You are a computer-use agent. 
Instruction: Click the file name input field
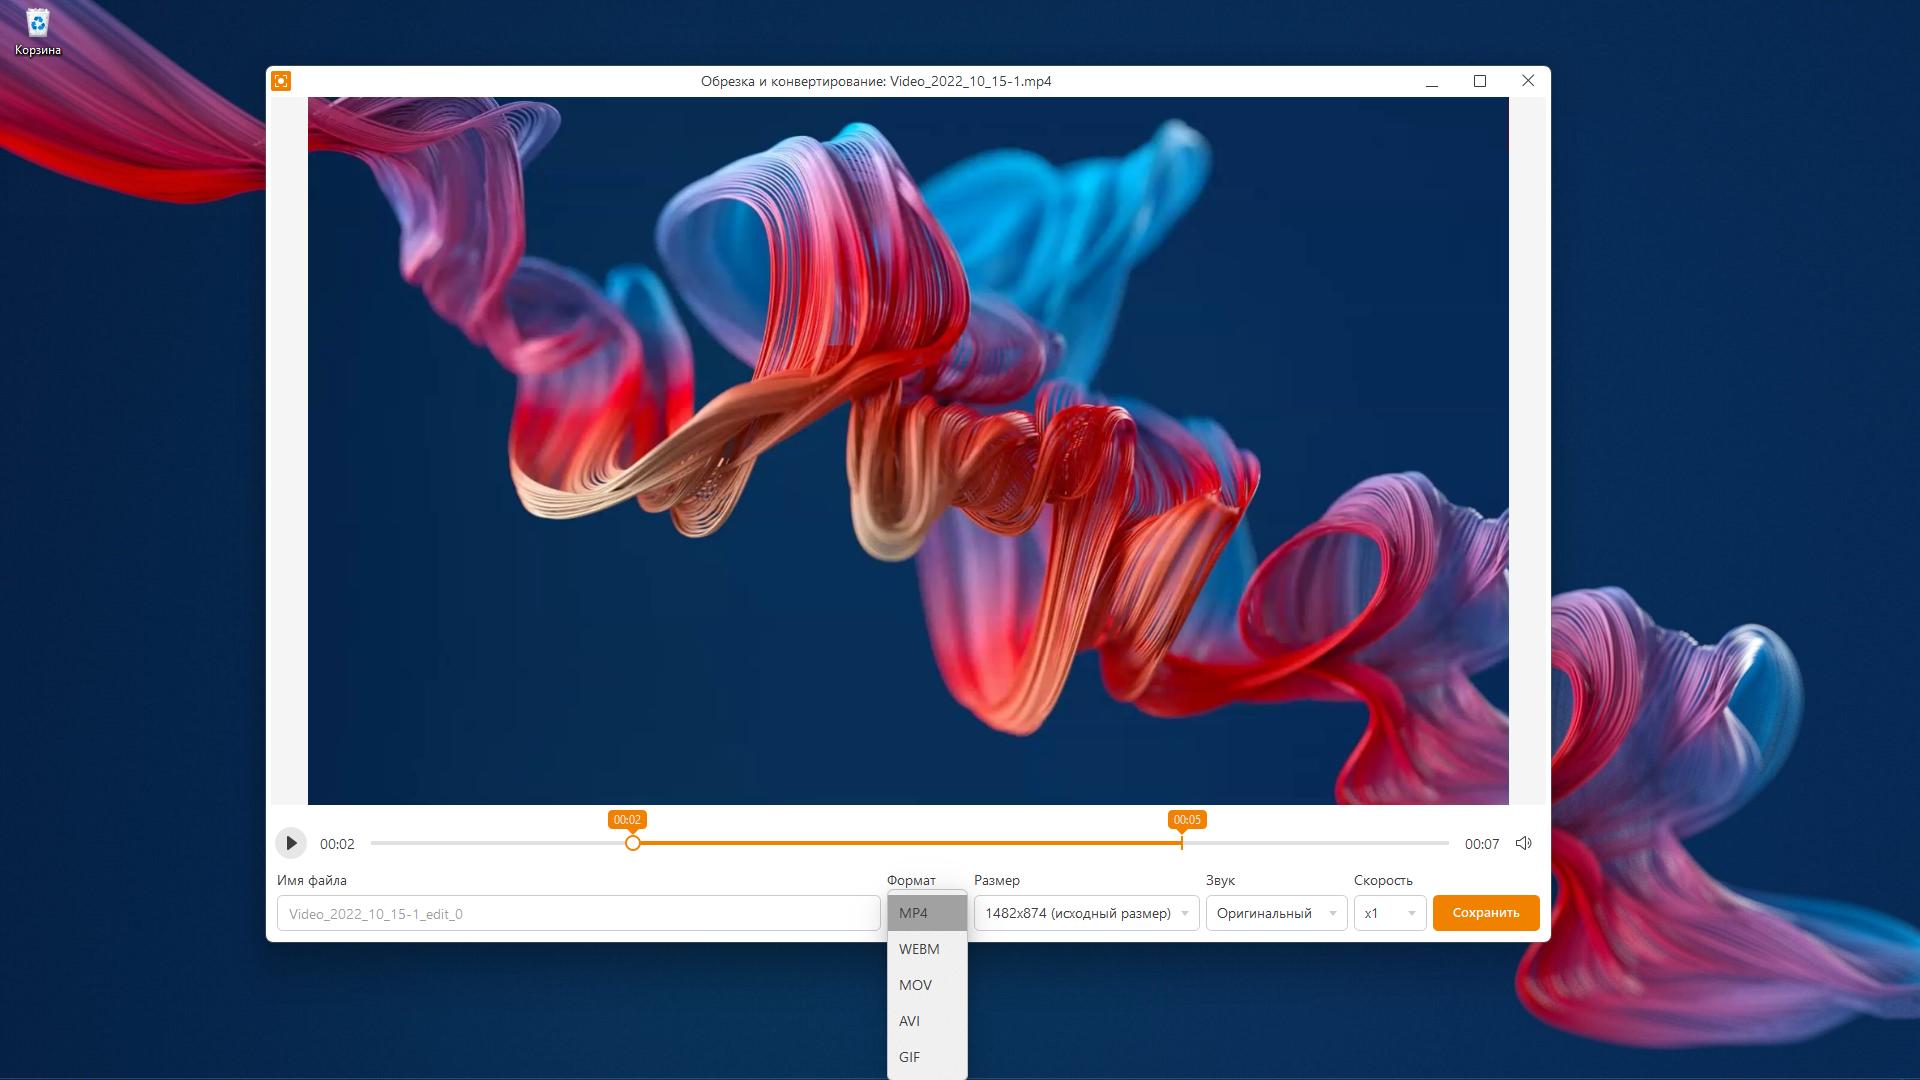coord(578,913)
